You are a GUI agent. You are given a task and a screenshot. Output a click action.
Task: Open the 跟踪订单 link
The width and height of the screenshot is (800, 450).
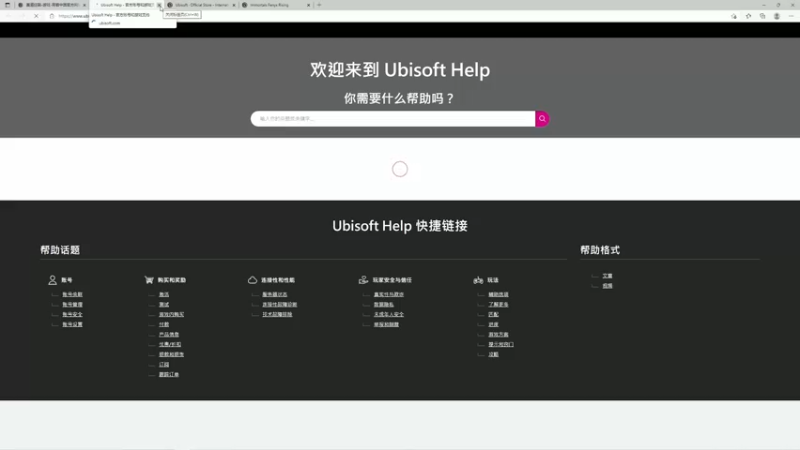coord(169,374)
